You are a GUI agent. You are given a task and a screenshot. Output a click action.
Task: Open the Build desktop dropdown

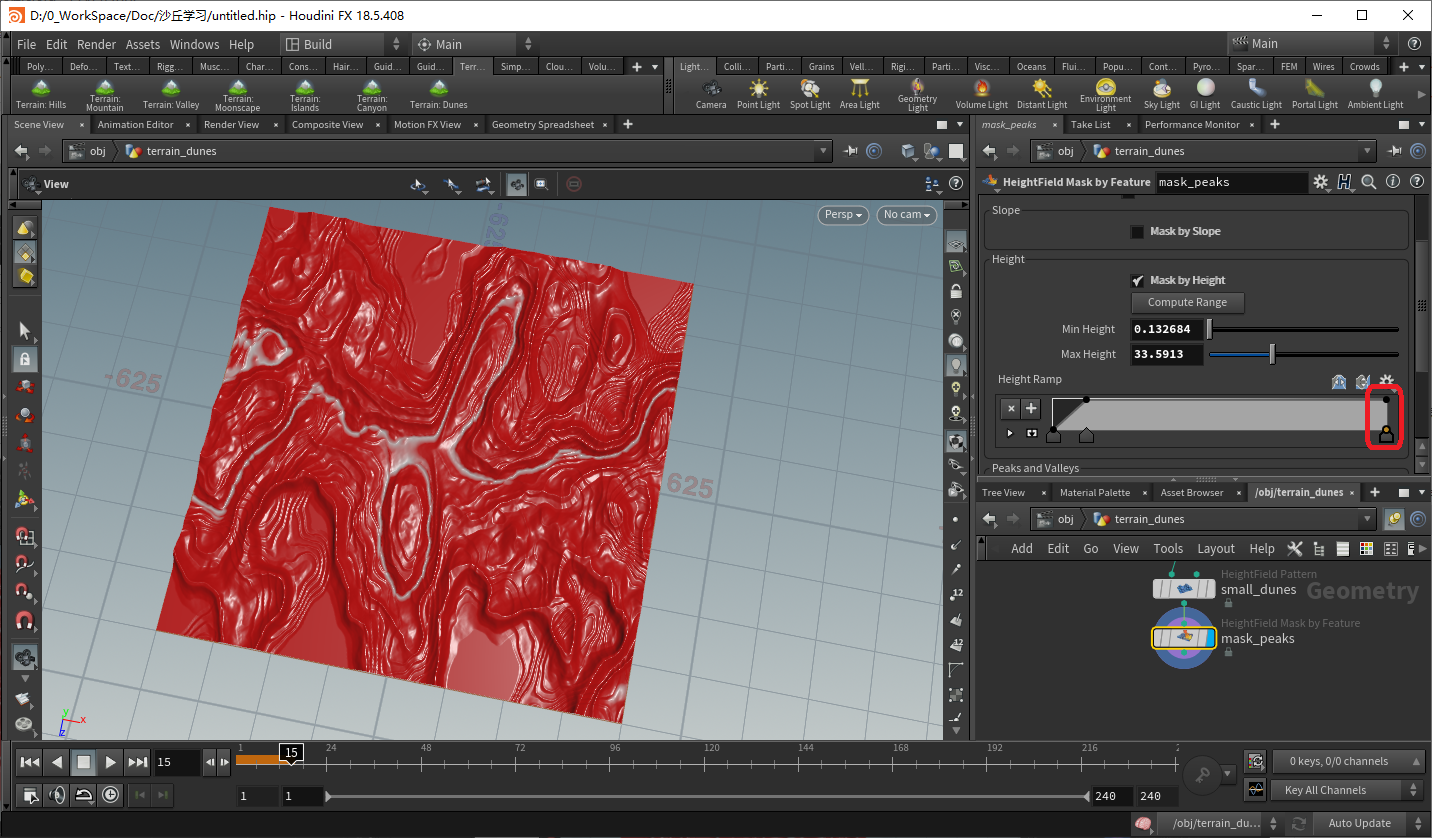click(342, 44)
